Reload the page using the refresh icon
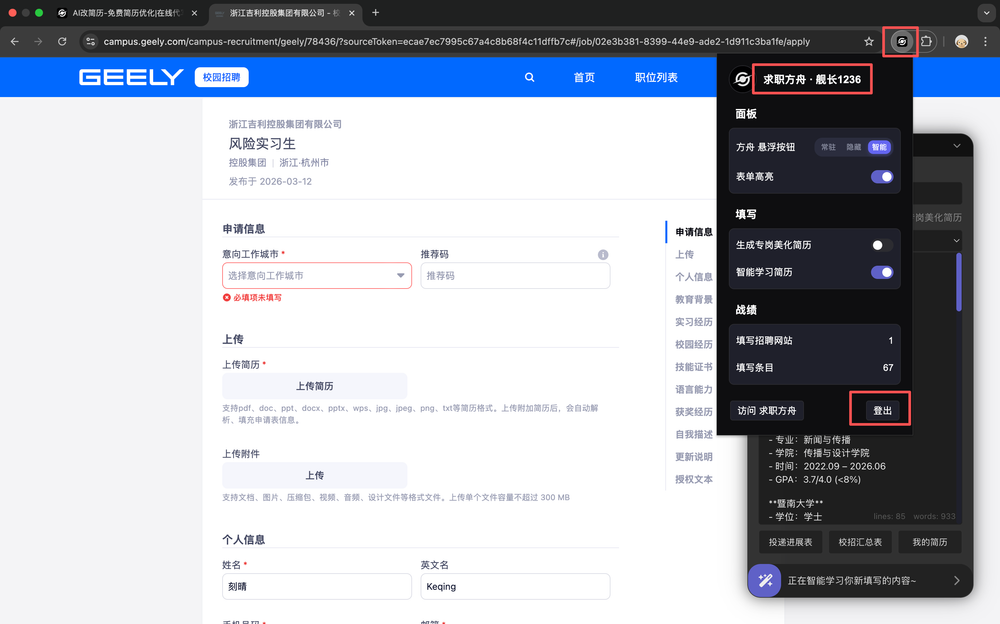 (x=62, y=42)
